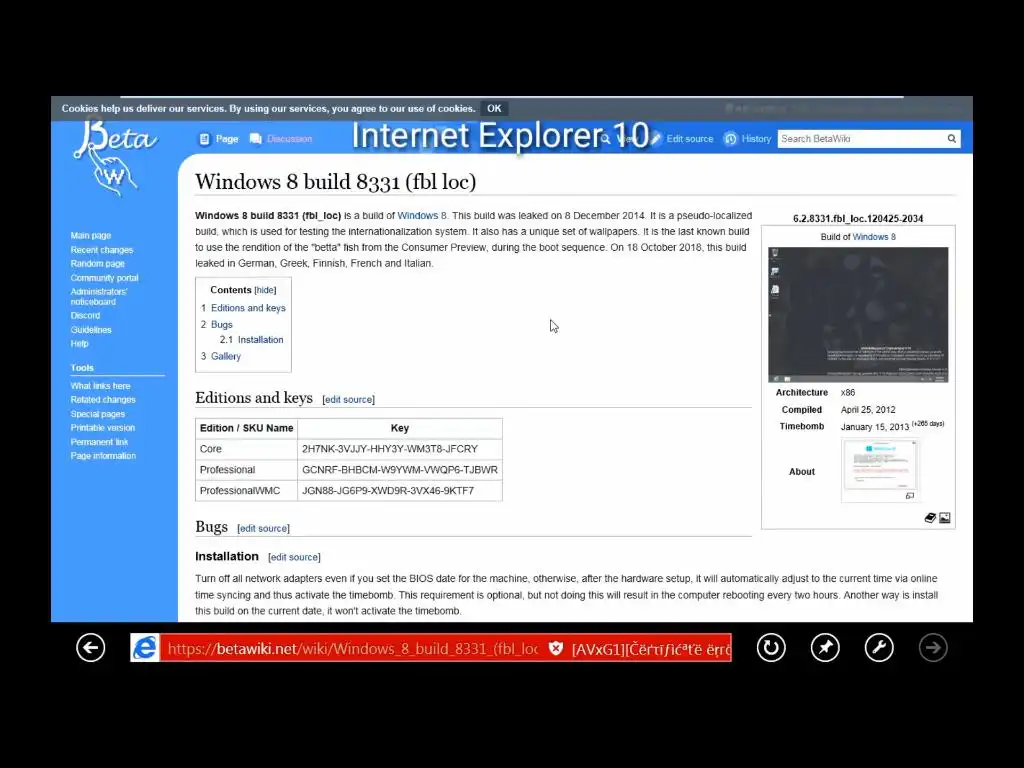Edit source of Bugs section

[263, 528]
